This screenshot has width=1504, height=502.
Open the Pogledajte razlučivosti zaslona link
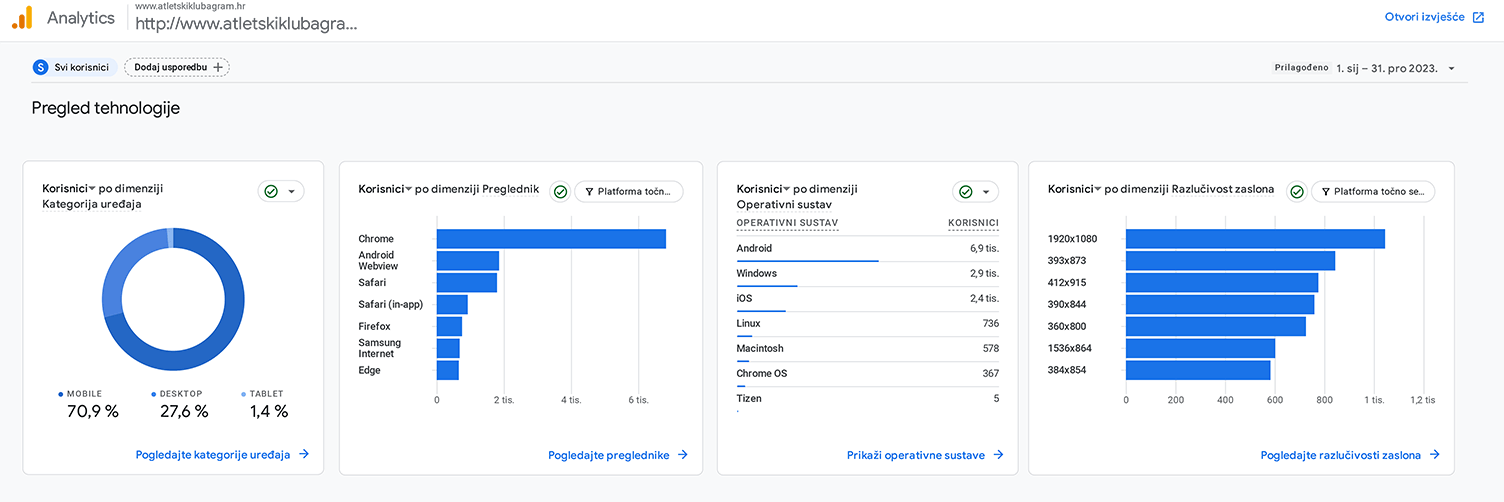pyautogui.click(x=1340, y=455)
